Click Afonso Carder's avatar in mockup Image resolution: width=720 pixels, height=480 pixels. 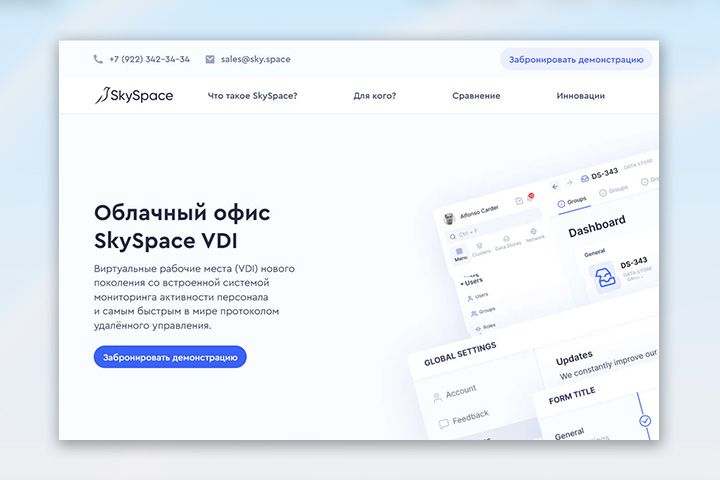click(449, 218)
